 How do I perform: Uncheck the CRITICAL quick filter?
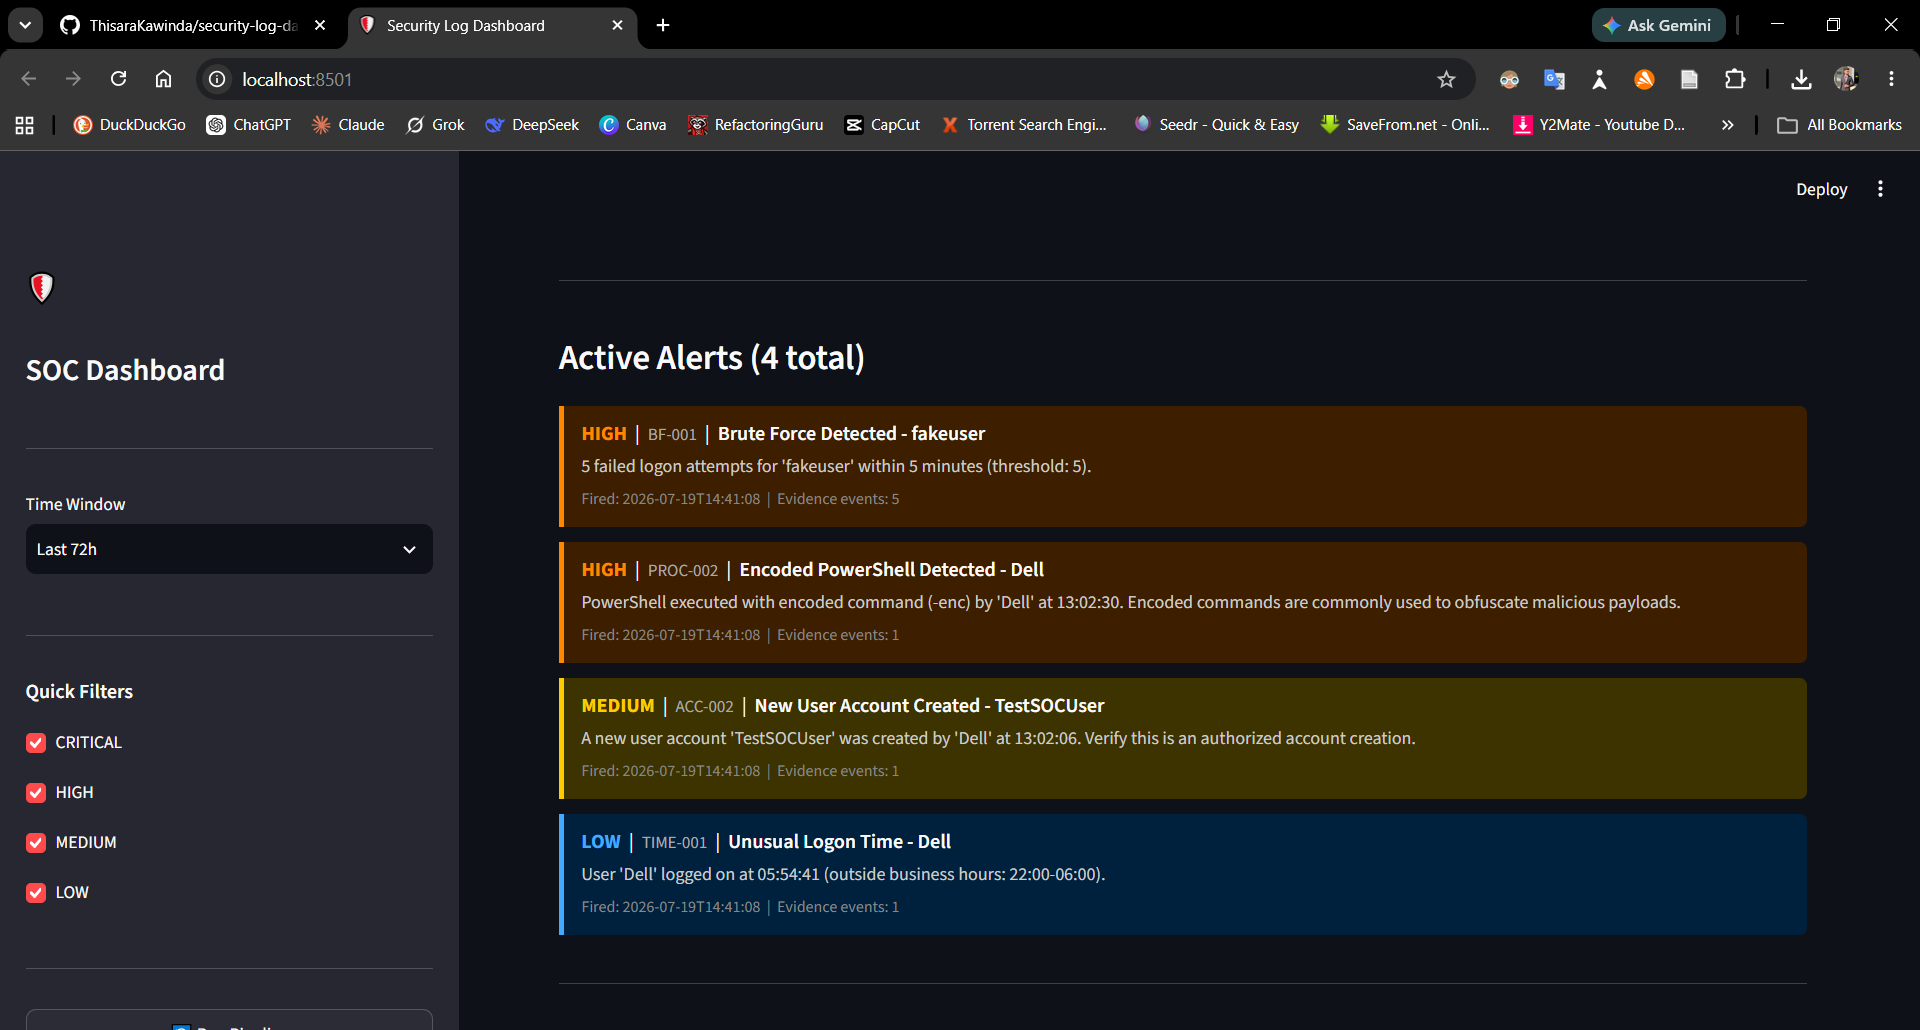36,742
